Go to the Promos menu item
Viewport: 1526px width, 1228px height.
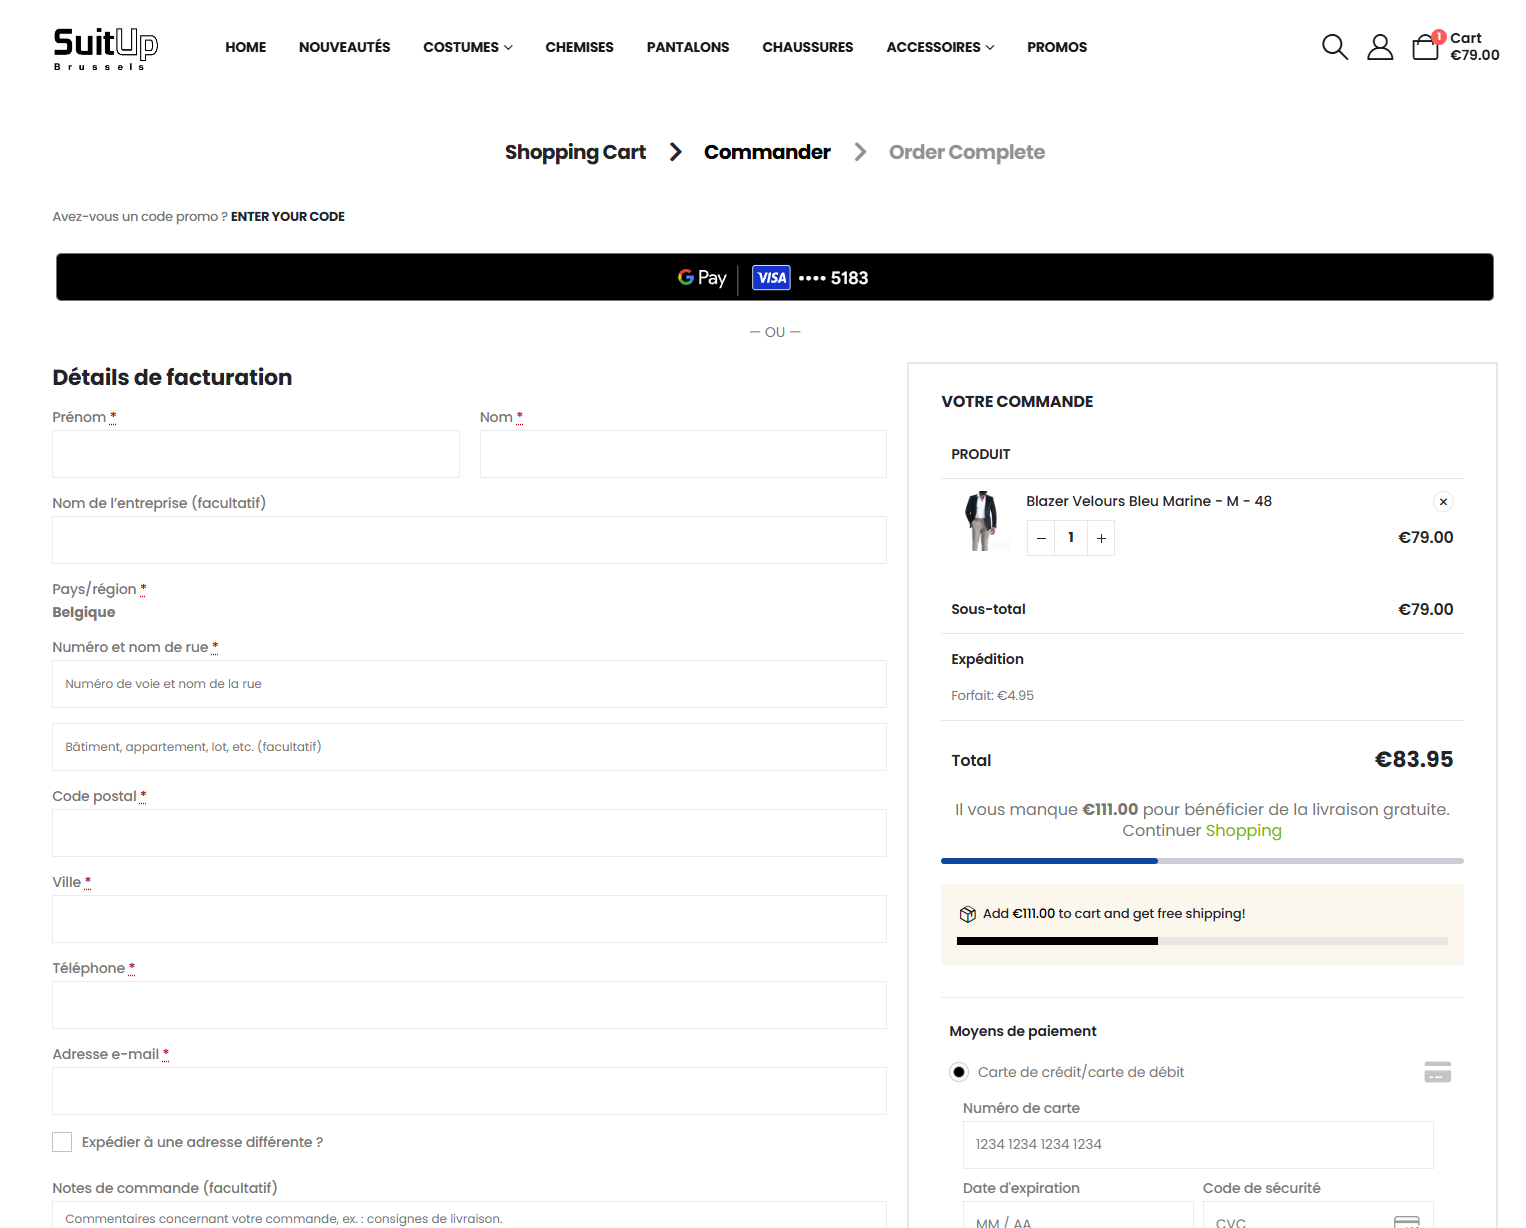(x=1056, y=47)
